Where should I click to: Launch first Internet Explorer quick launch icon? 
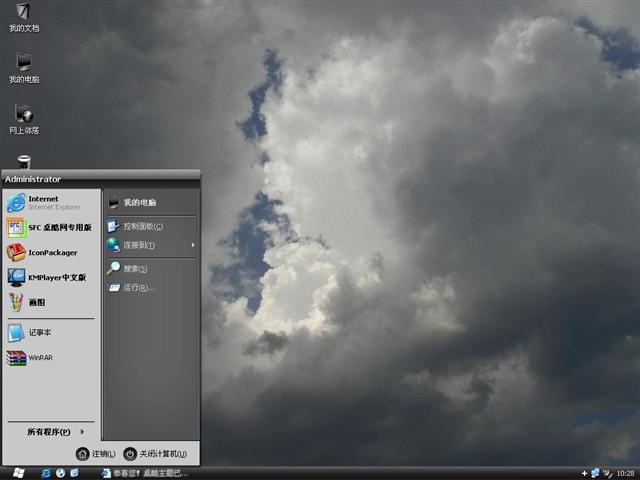tap(45, 473)
